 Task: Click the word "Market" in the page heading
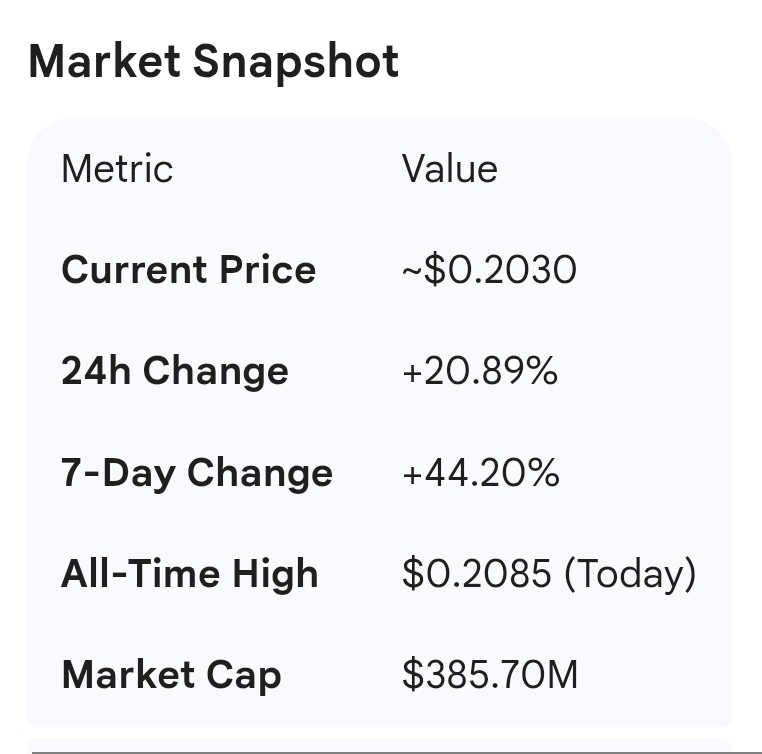(105, 62)
